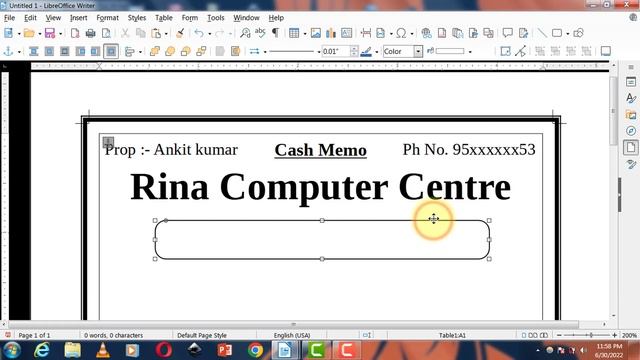Toggle Point Edit Mode

pos(520,51)
